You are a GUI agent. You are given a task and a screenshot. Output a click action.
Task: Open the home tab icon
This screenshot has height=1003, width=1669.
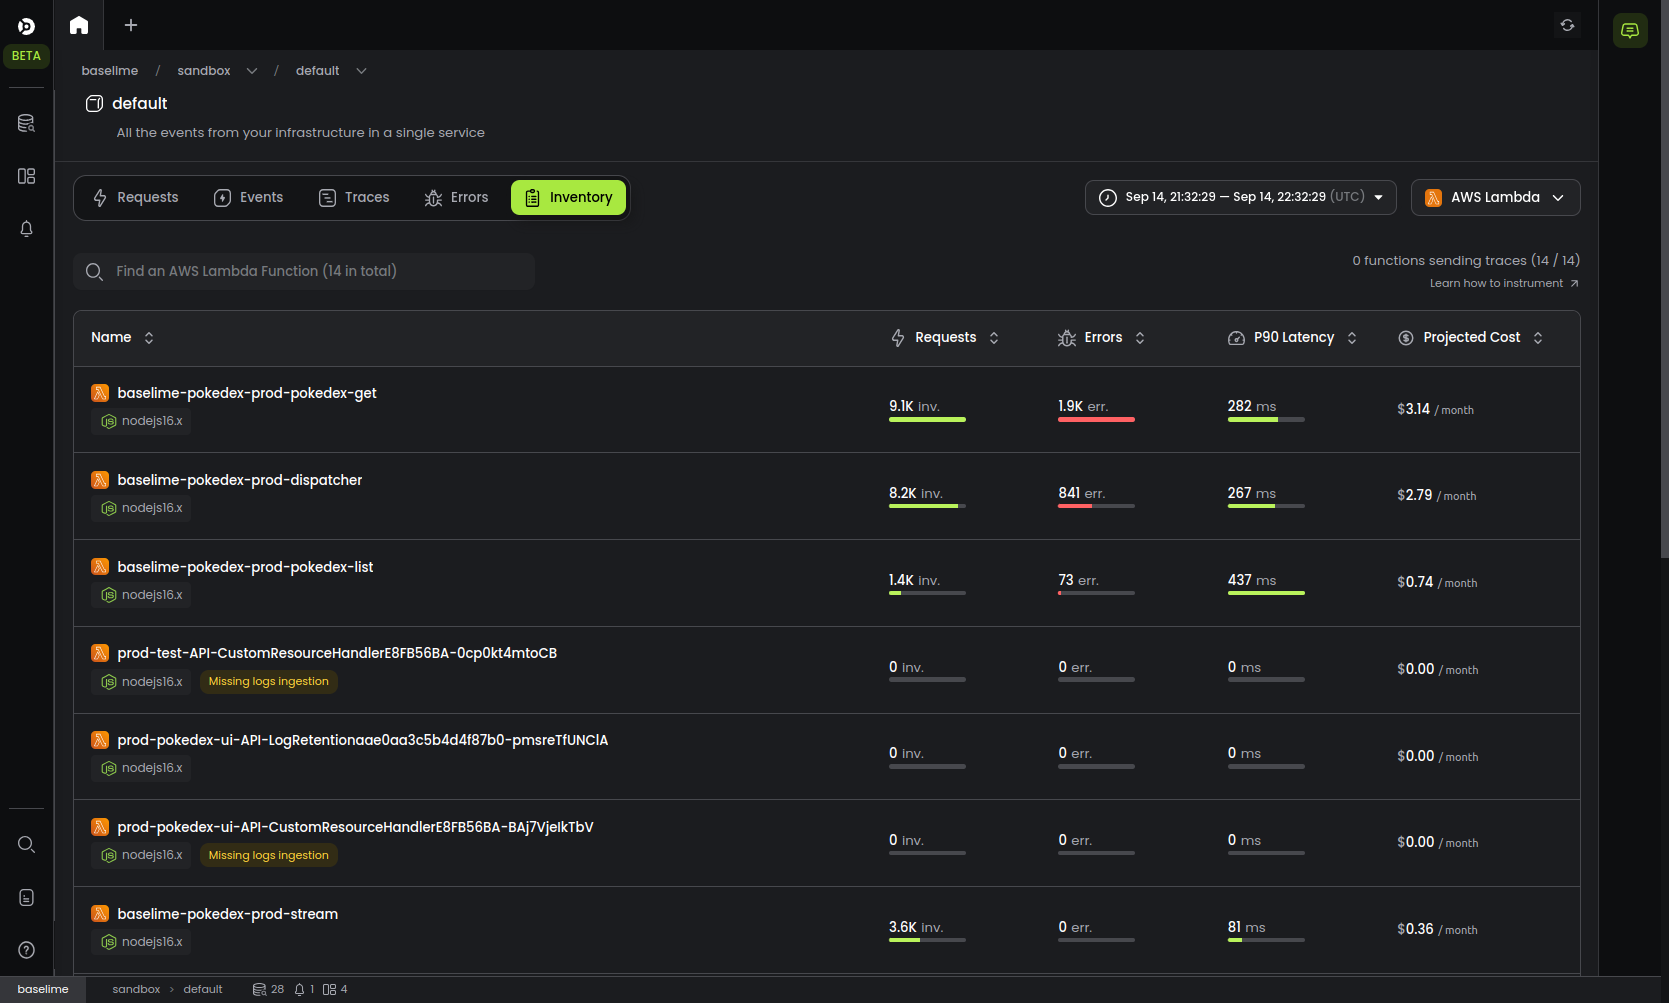tap(79, 25)
